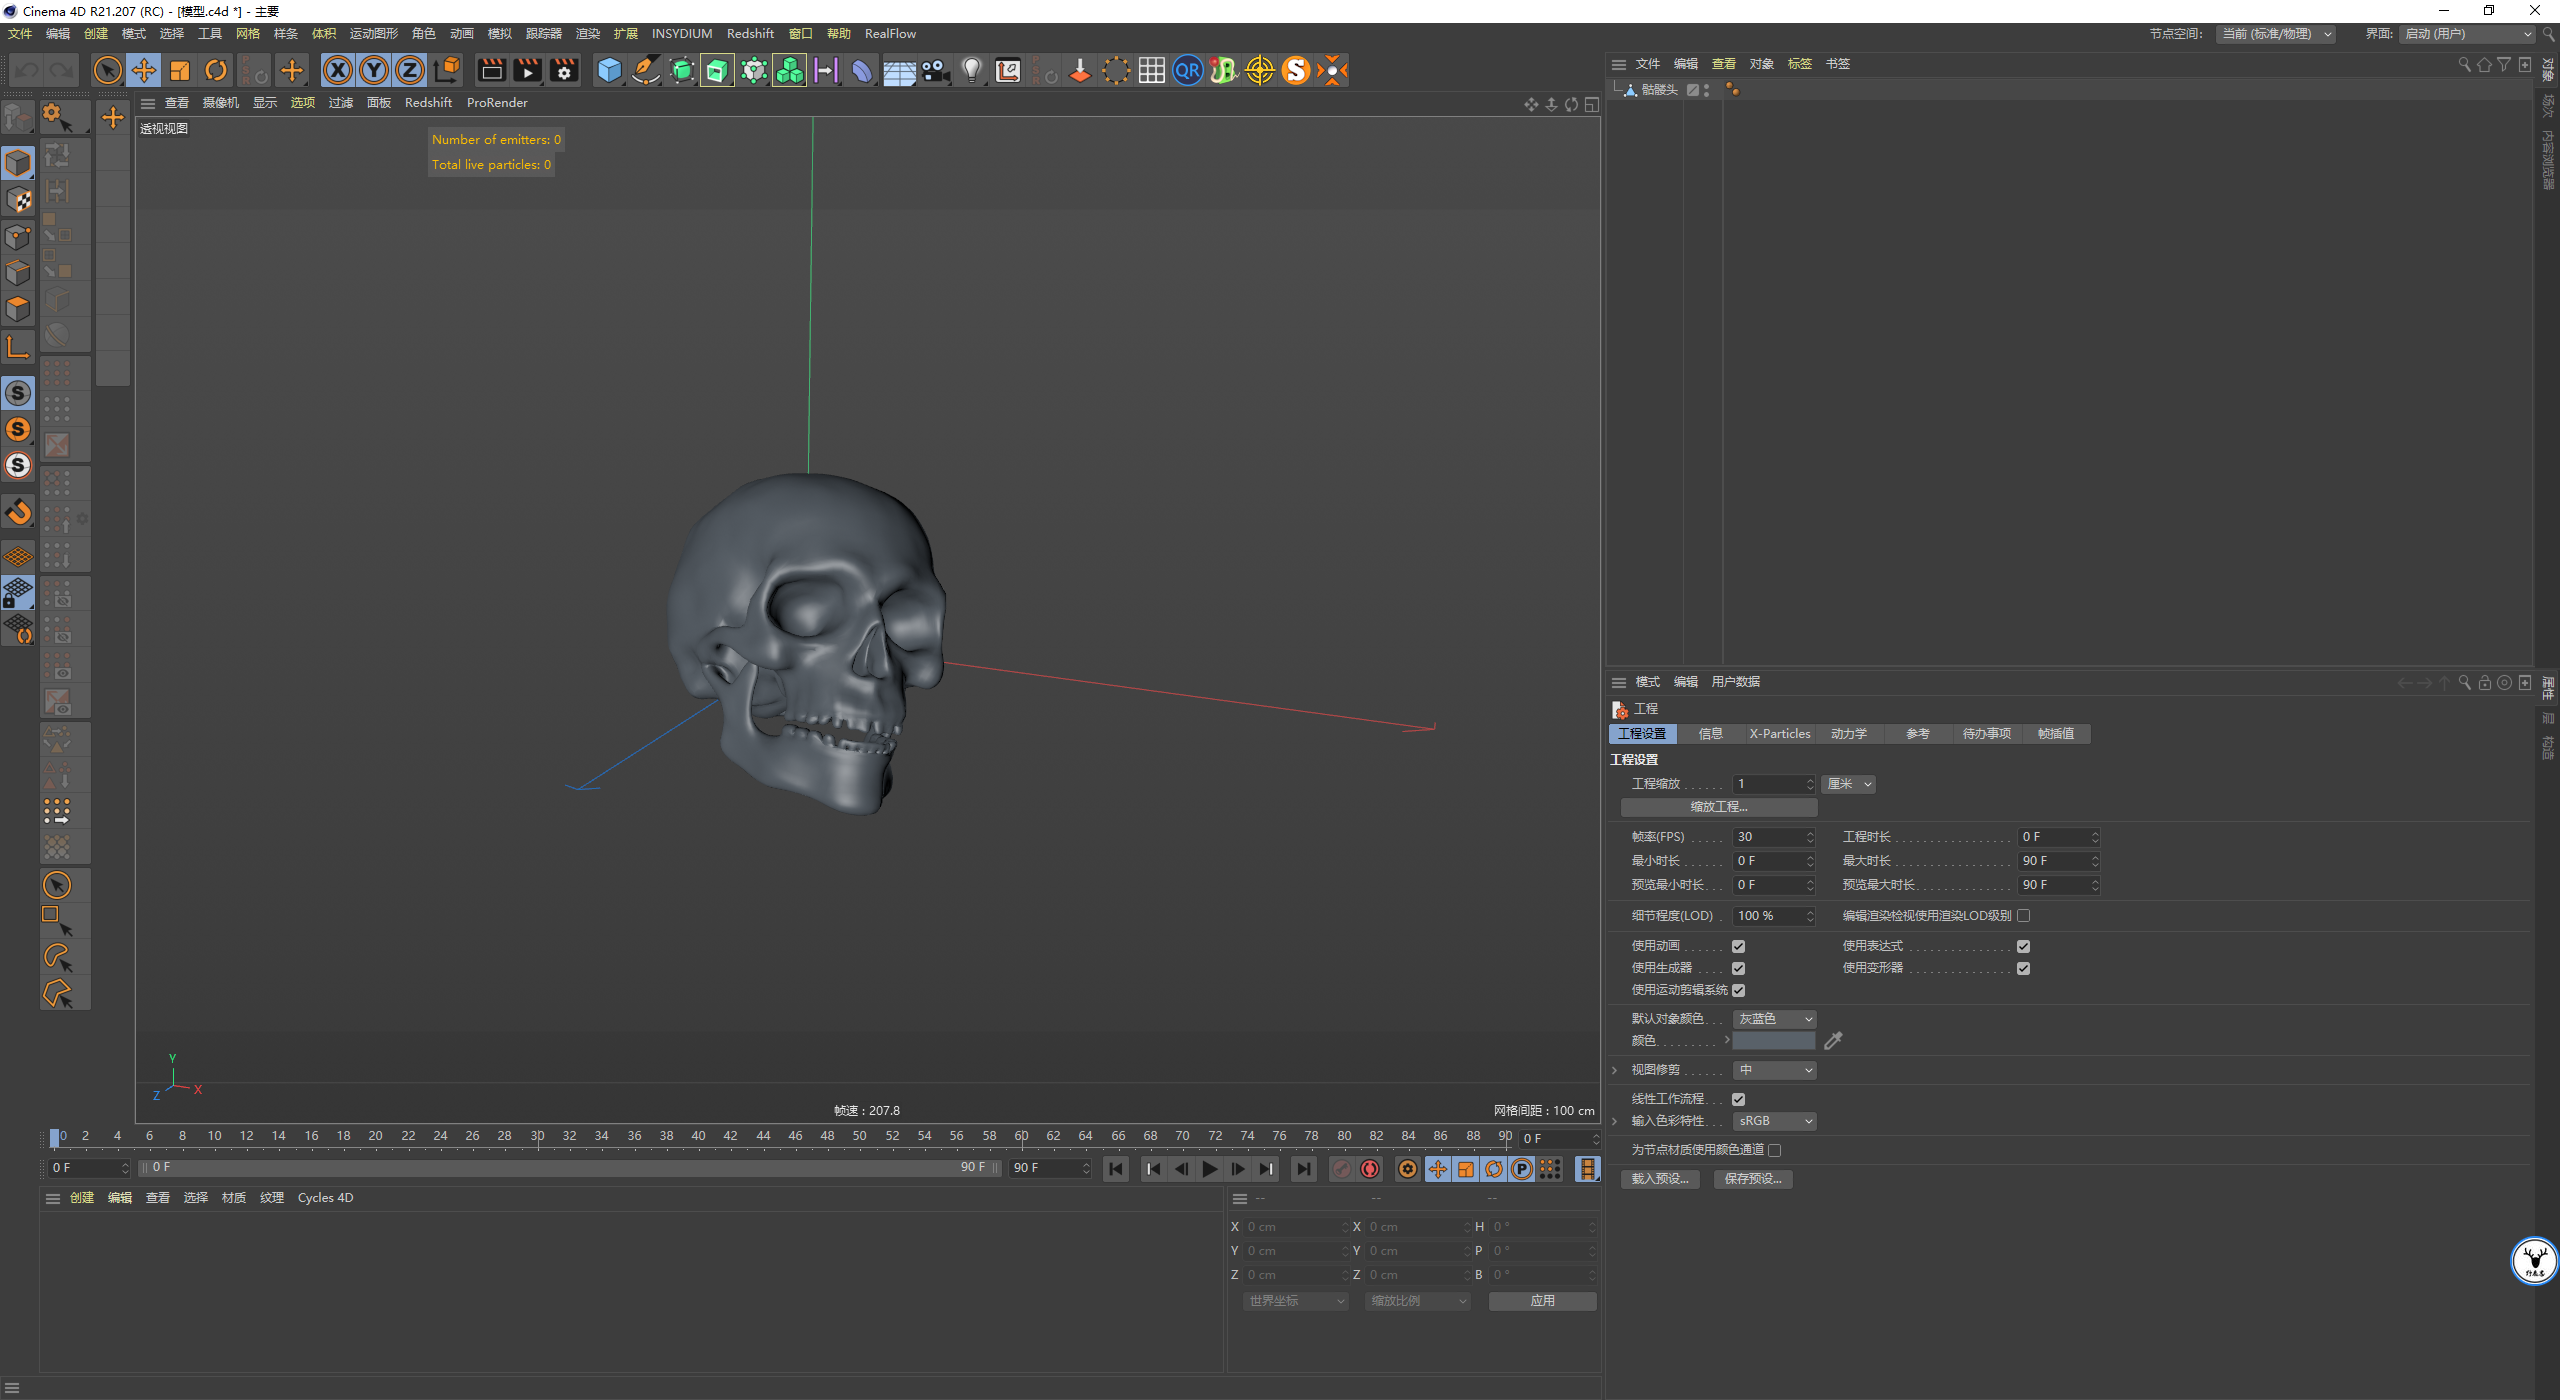Viewport: 2560px width, 1400px height.
Task: Toggle the 使用动画 checkbox
Action: click(x=1738, y=946)
